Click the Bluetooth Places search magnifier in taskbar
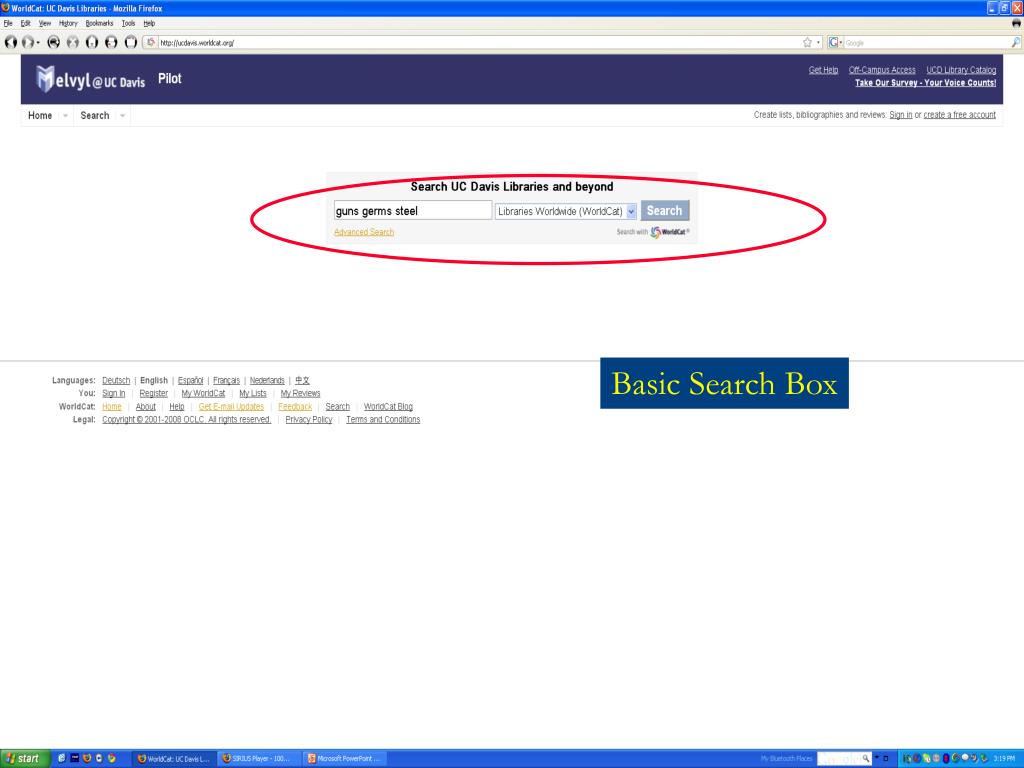This screenshot has height=768, width=1024. click(x=865, y=758)
